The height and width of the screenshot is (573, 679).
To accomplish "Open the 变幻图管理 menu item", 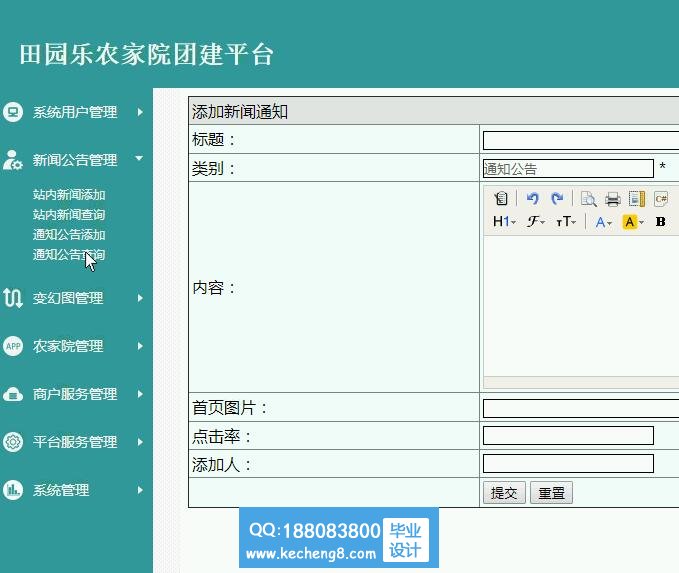I will point(68,298).
